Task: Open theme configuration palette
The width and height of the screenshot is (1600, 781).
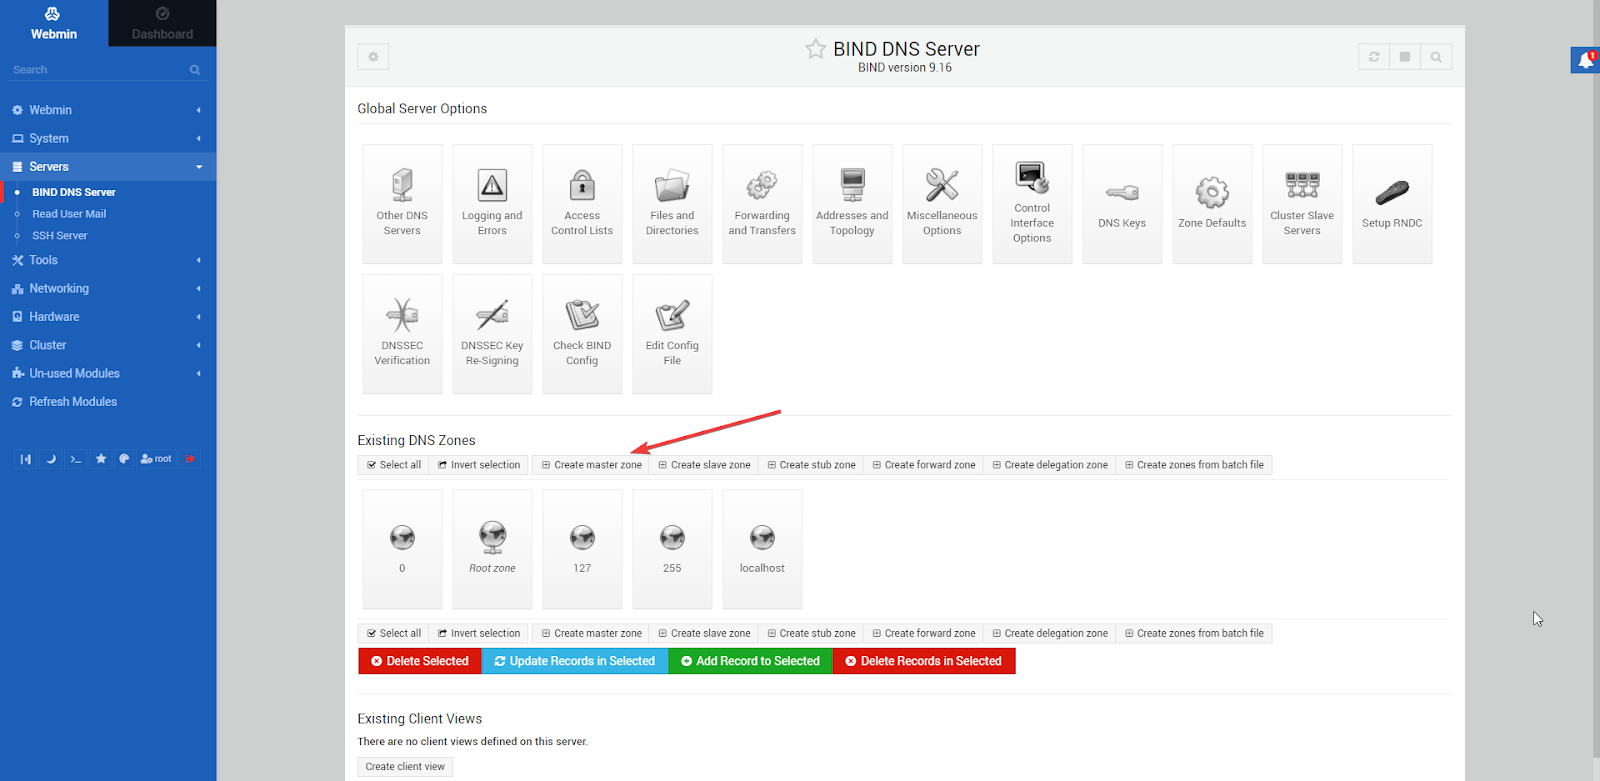Action: pos(124,459)
